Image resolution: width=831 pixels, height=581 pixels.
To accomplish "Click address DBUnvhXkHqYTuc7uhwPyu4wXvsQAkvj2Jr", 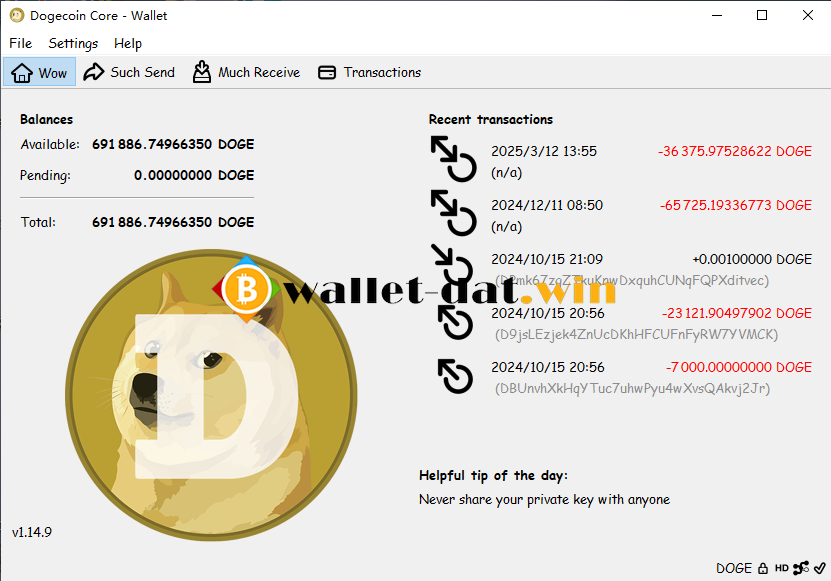I will point(632,389).
